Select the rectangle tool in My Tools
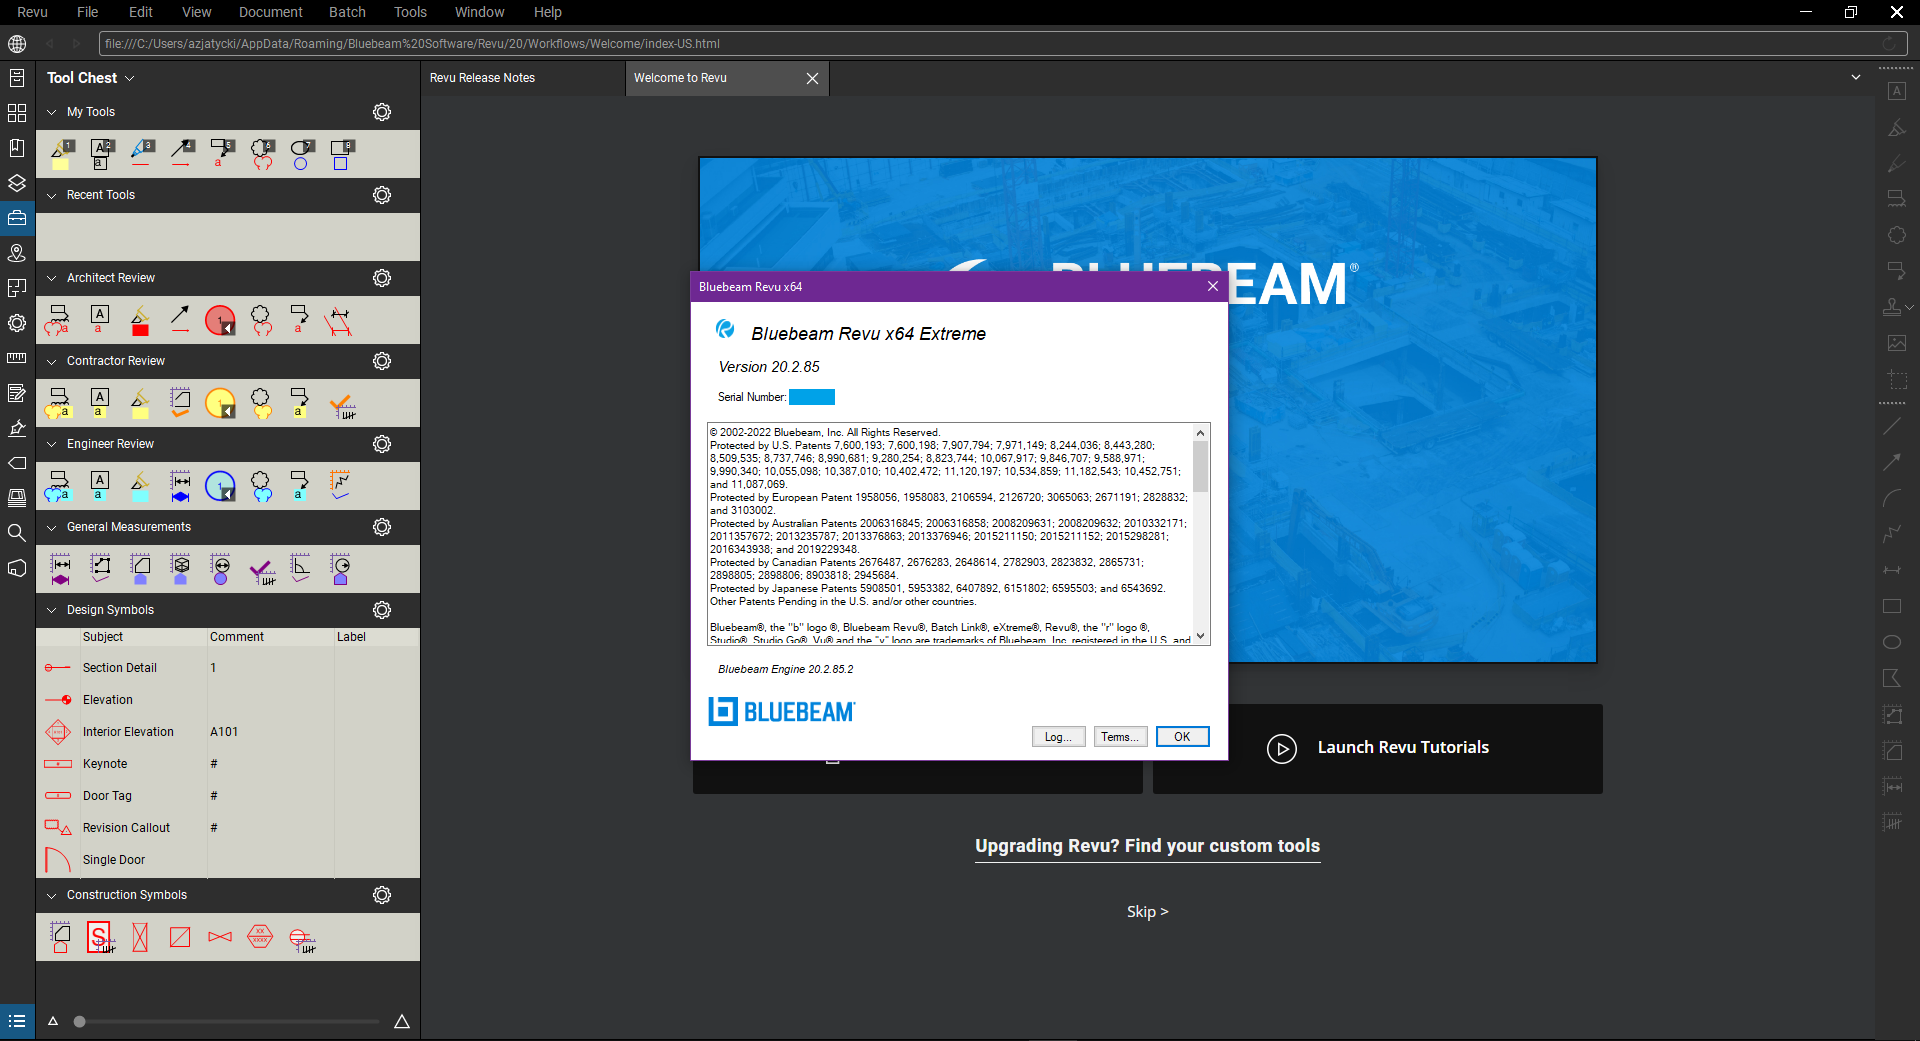 coord(341,154)
